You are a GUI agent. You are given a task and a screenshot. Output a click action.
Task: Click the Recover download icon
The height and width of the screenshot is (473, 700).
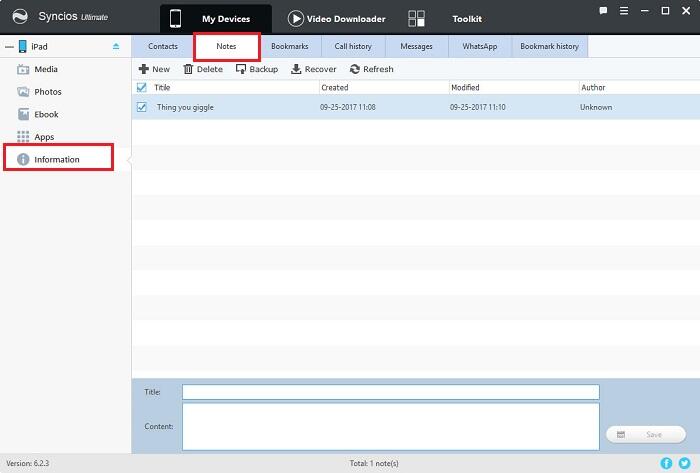click(x=296, y=69)
